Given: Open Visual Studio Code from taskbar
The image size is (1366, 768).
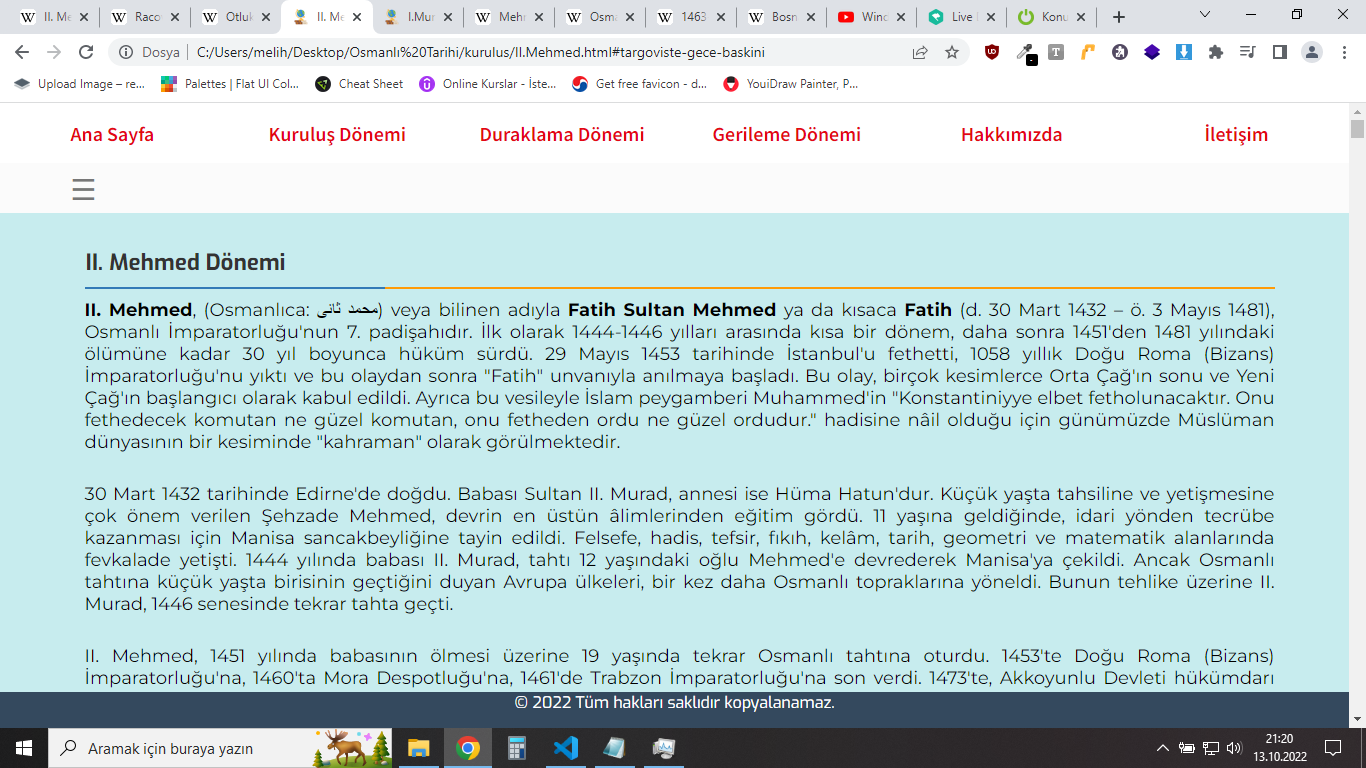Looking at the screenshot, I should [565, 747].
